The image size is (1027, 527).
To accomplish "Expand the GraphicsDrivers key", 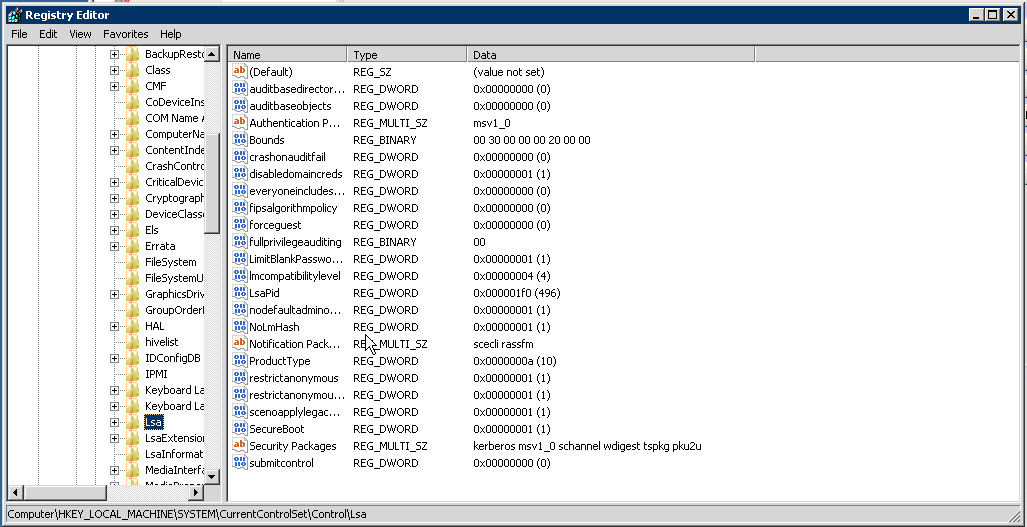I will point(115,295).
